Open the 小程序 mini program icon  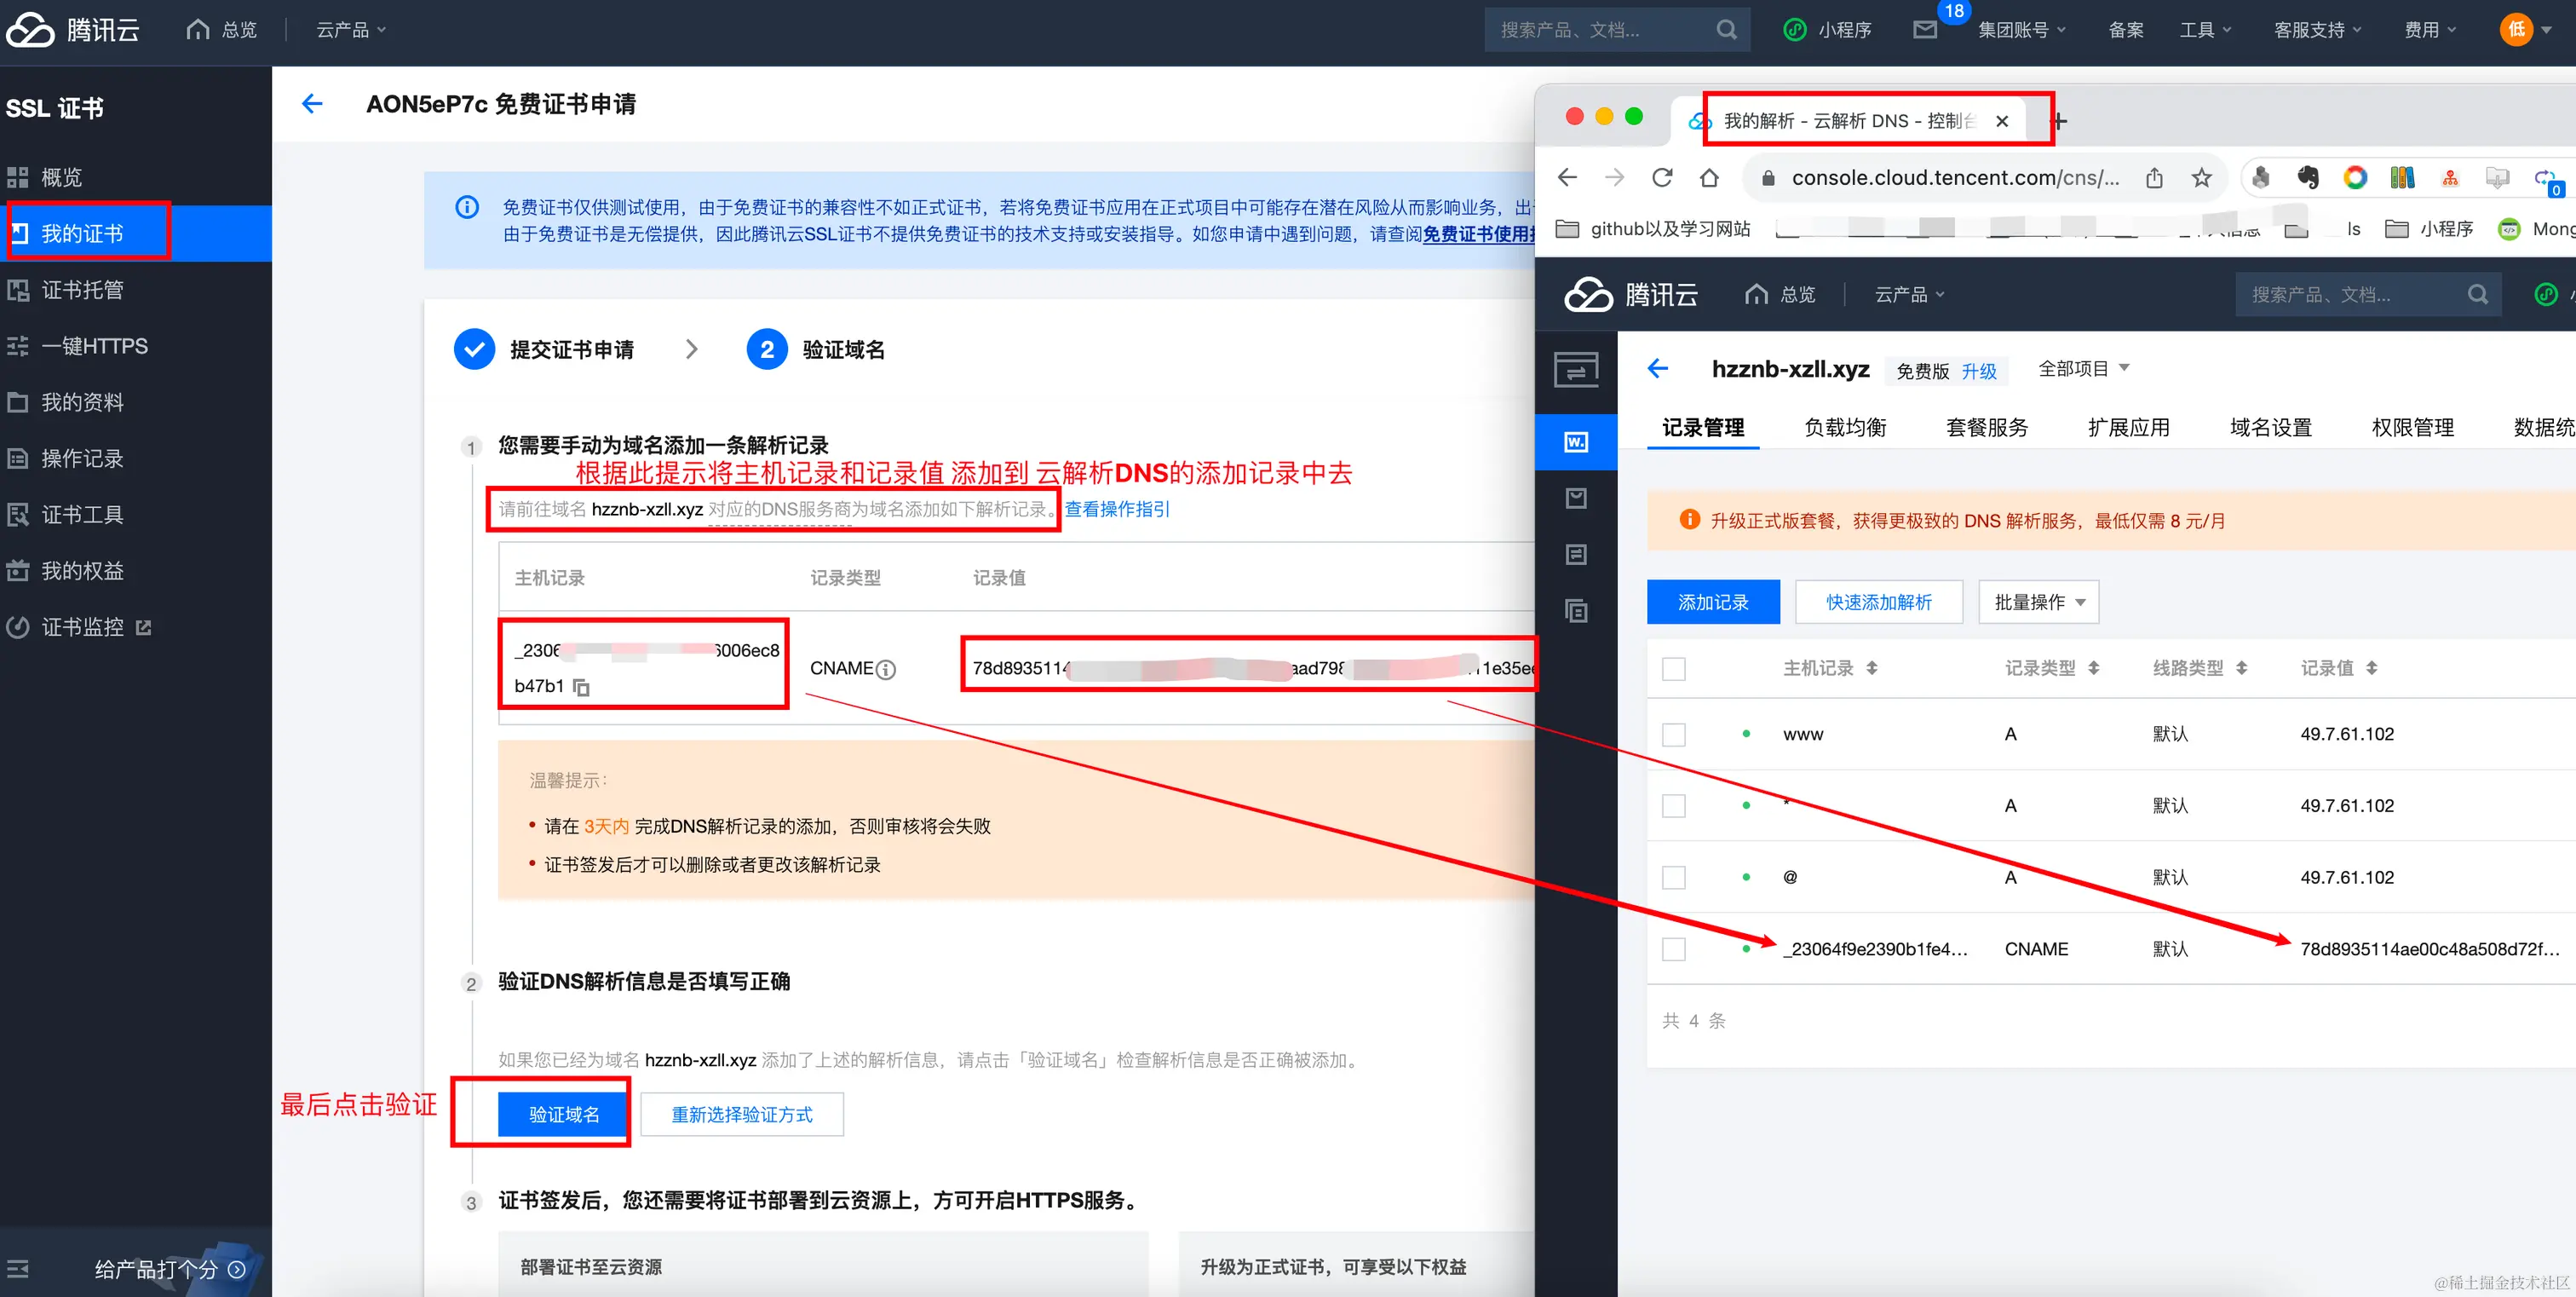tap(1795, 30)
